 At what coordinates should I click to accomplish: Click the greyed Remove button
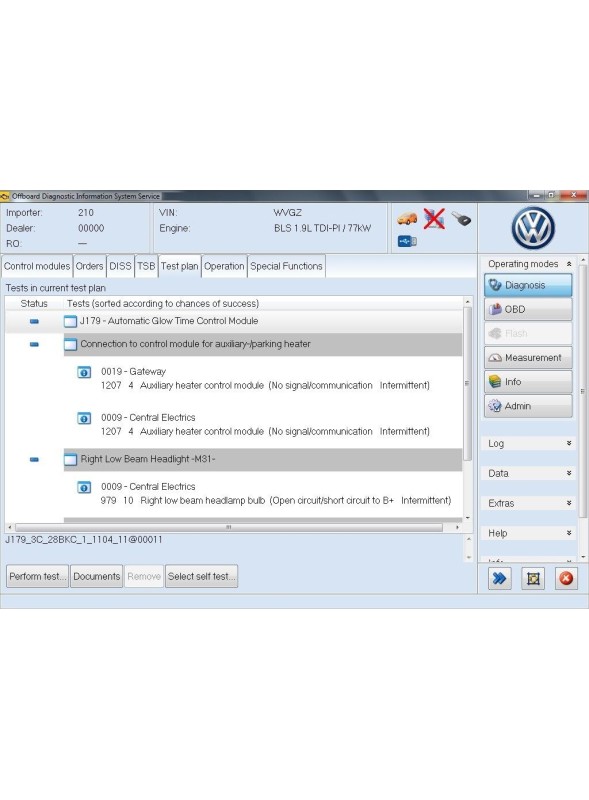click(x=144, y=576)
